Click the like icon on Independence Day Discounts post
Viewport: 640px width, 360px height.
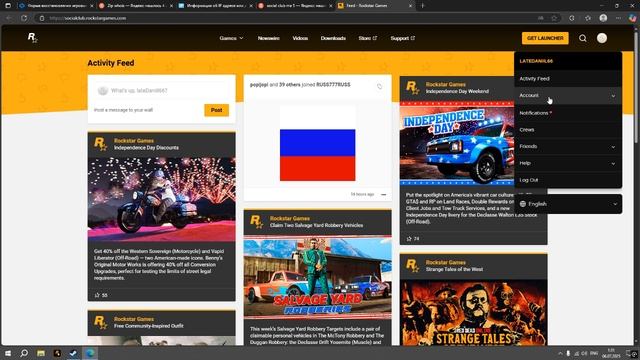click(x=97, y=295)
